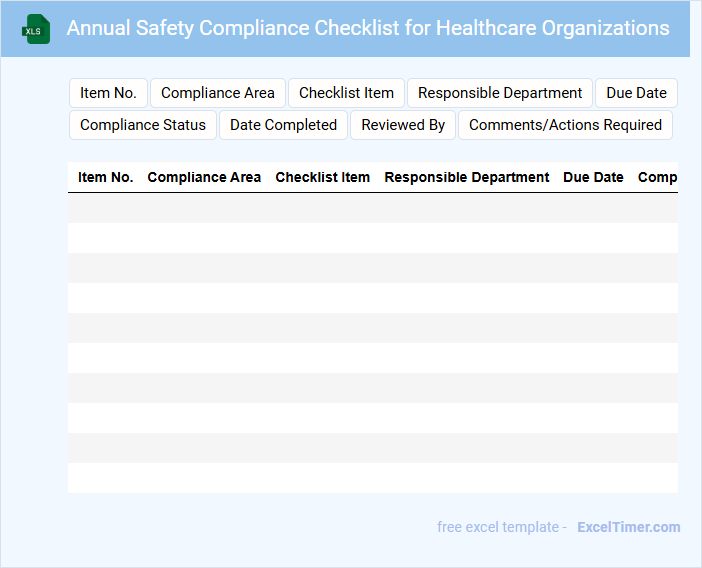Image resolution: width=702 pixels, height=568 pixels.
Task: Choose the Responsible Department tag
Action: point(500,93)
